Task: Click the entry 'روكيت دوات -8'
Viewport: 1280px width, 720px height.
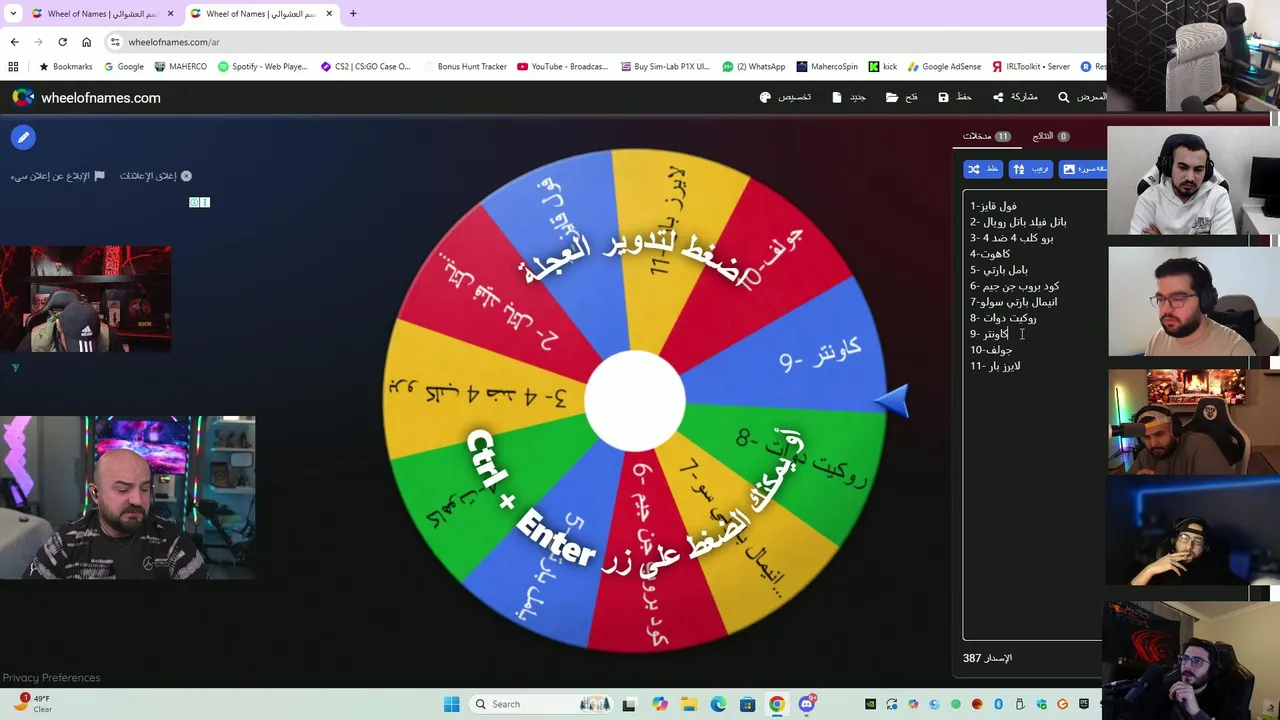Action: click(x=1003, y=318)
